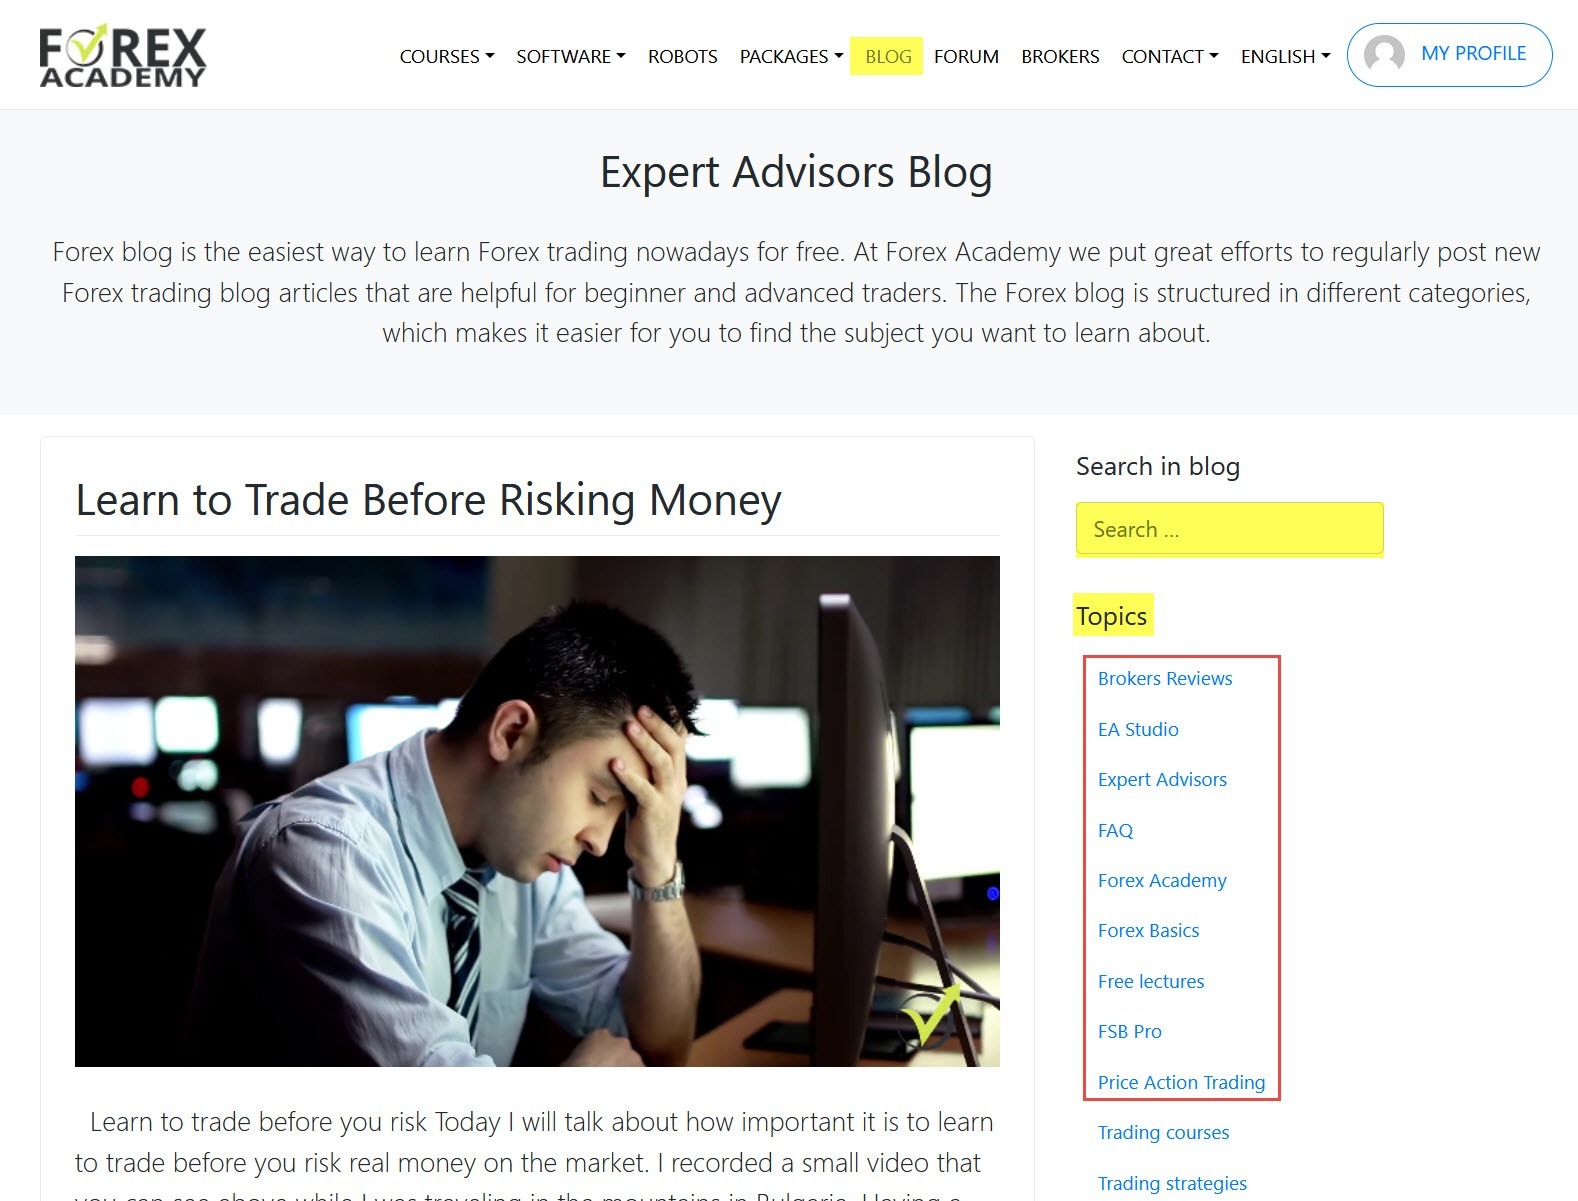The image size is (1578, 1201).
Task: Click the My Profile button
Action: [x=1449, y=55]
